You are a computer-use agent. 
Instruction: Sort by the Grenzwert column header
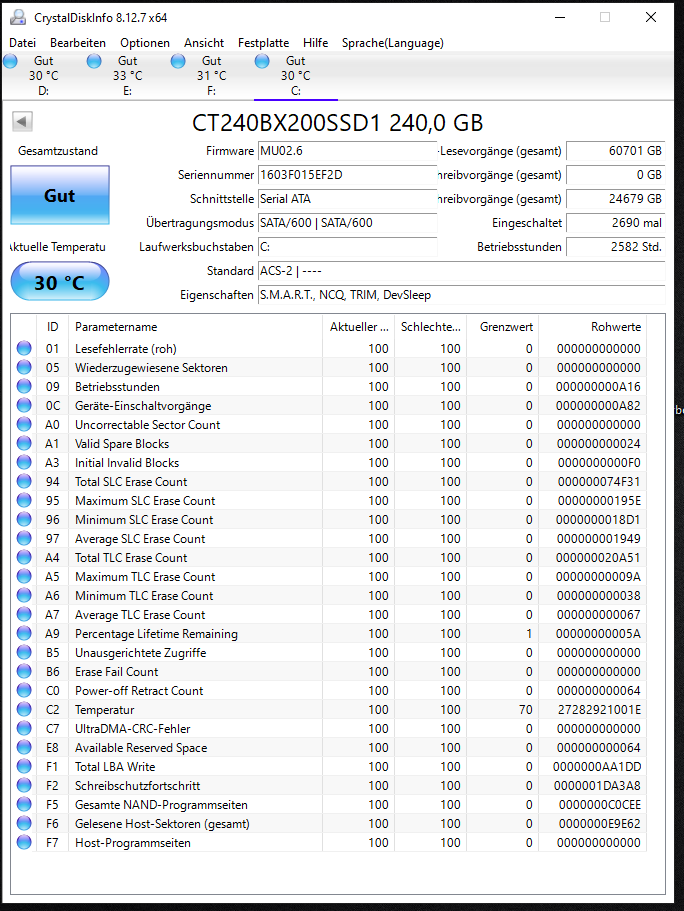tap(503, 327)
